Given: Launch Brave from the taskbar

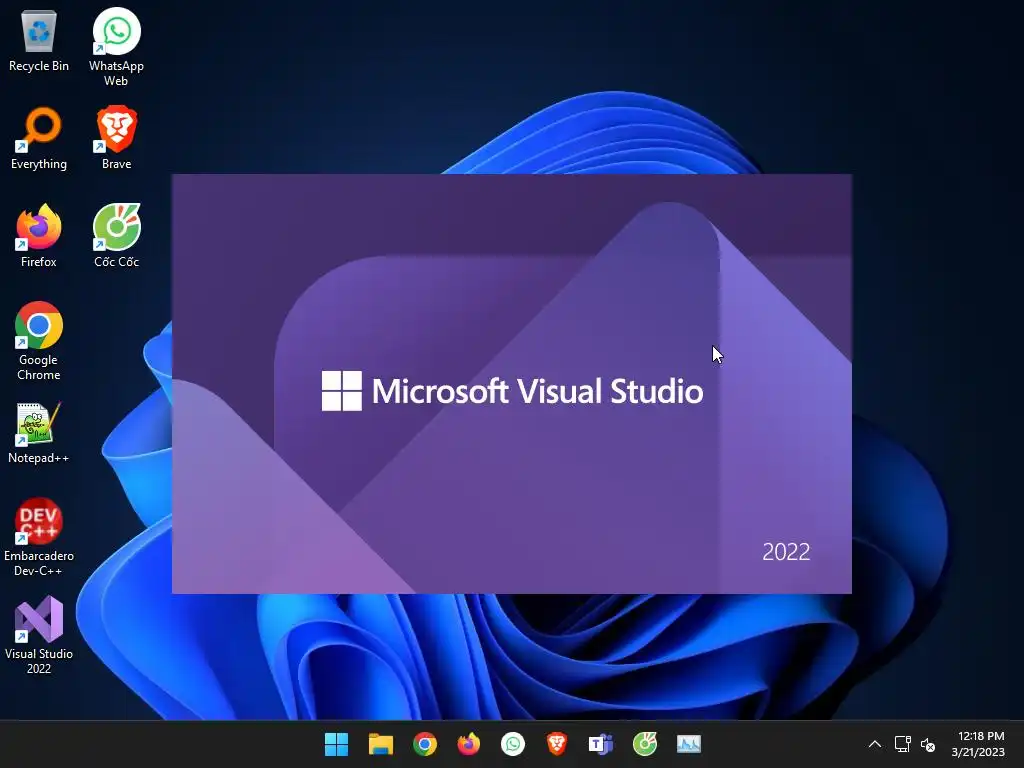Looking at the screenshot, I should 556,744.
